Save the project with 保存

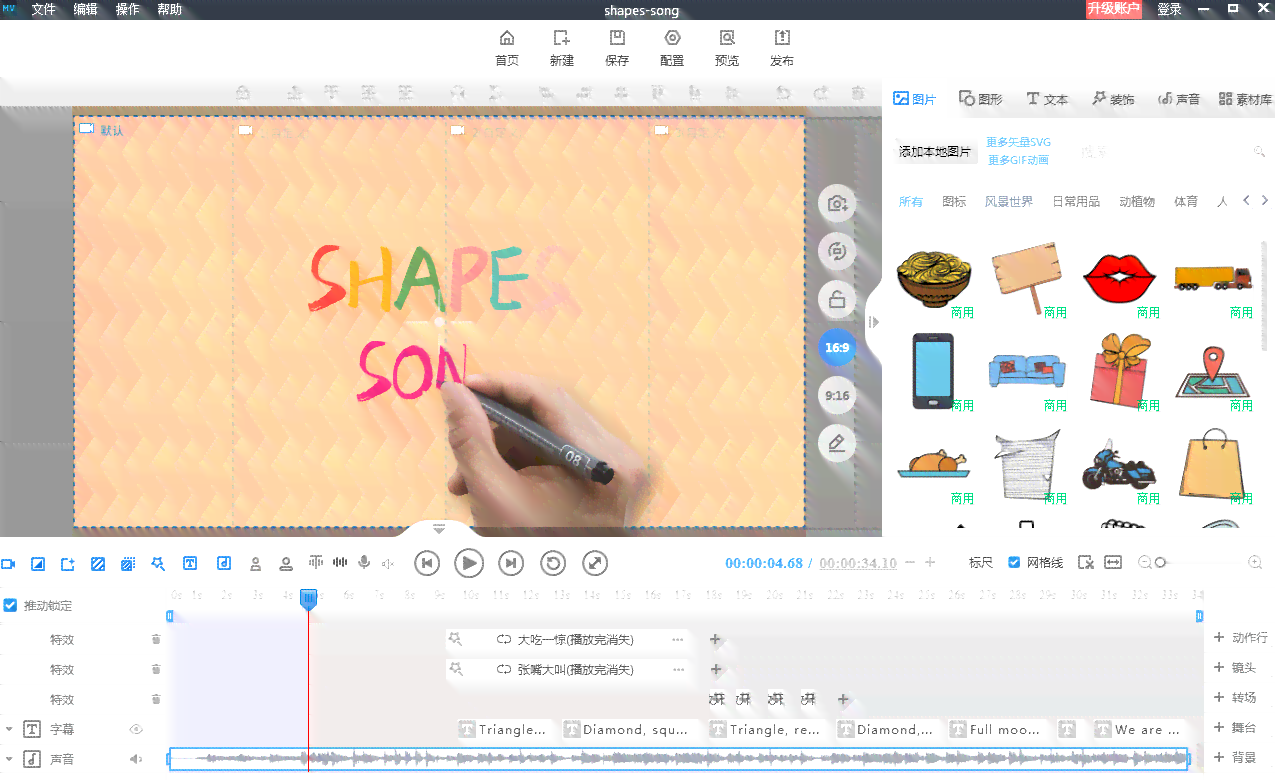(617, 47)
